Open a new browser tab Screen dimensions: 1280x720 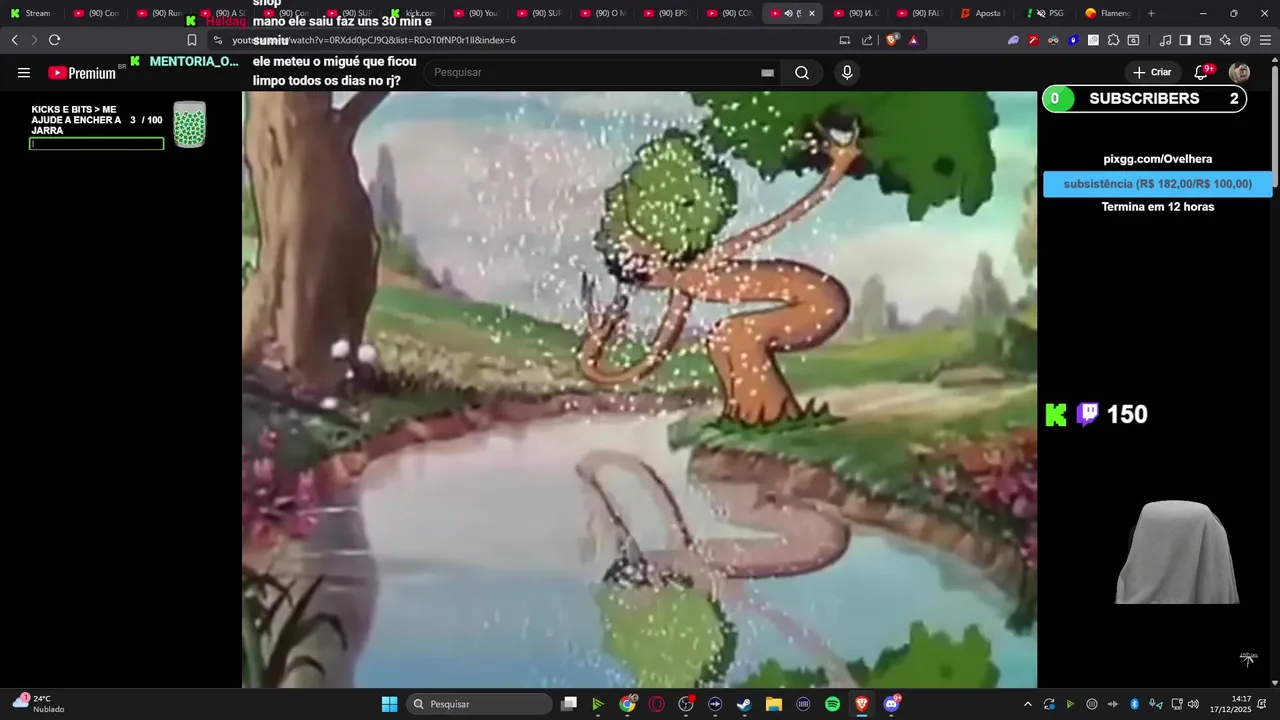tap(1151, 13)
